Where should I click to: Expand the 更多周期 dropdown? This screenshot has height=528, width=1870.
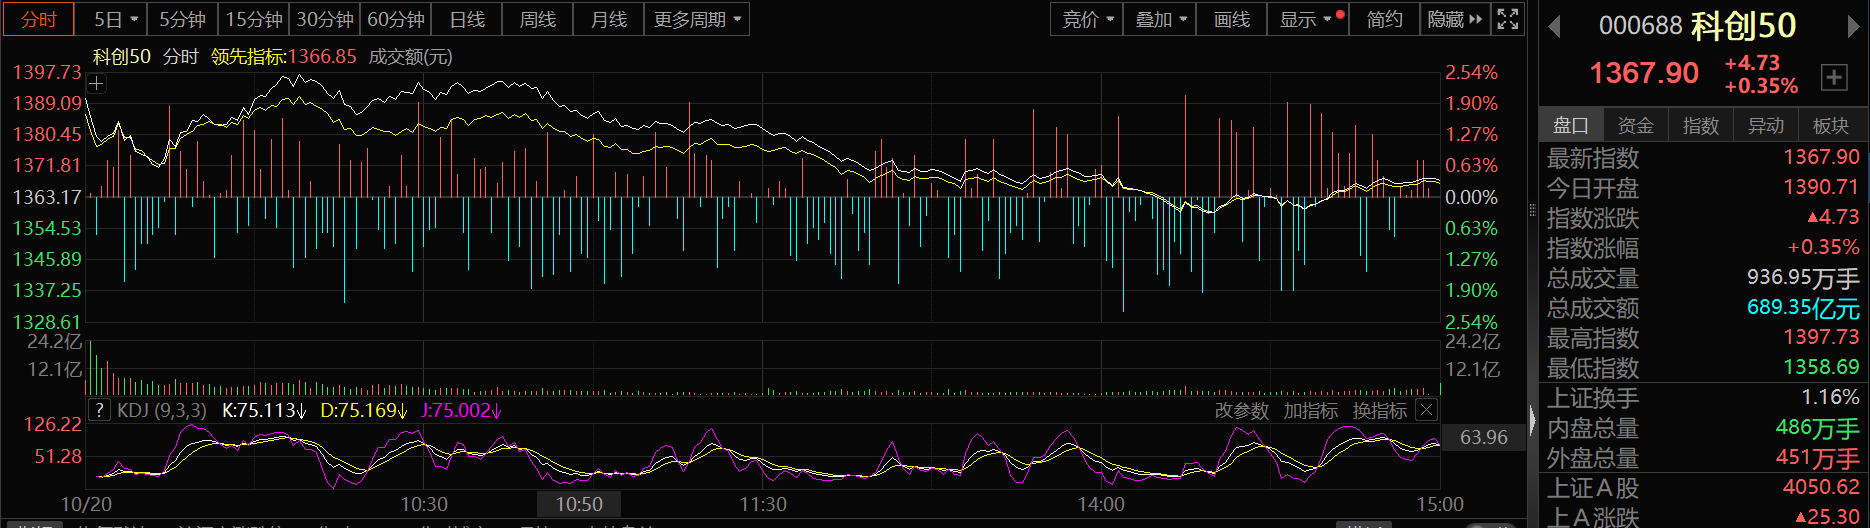697,19
